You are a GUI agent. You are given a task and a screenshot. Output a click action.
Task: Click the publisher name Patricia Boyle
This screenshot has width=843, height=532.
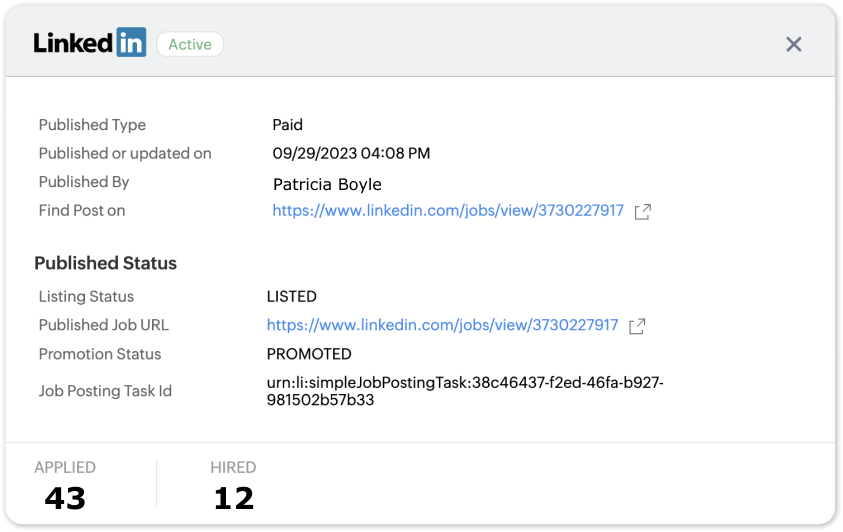pos(327,184)
